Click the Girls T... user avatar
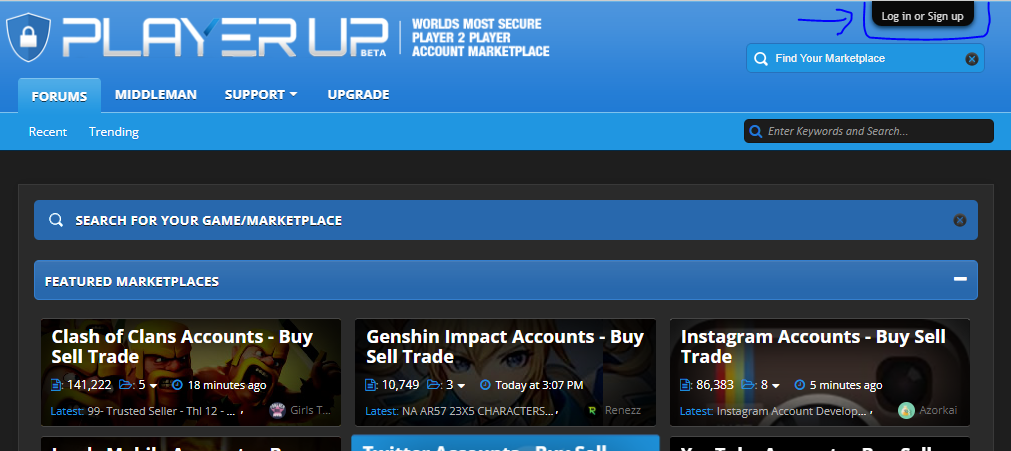This screenshot has height=451, width=1011. 277,410
